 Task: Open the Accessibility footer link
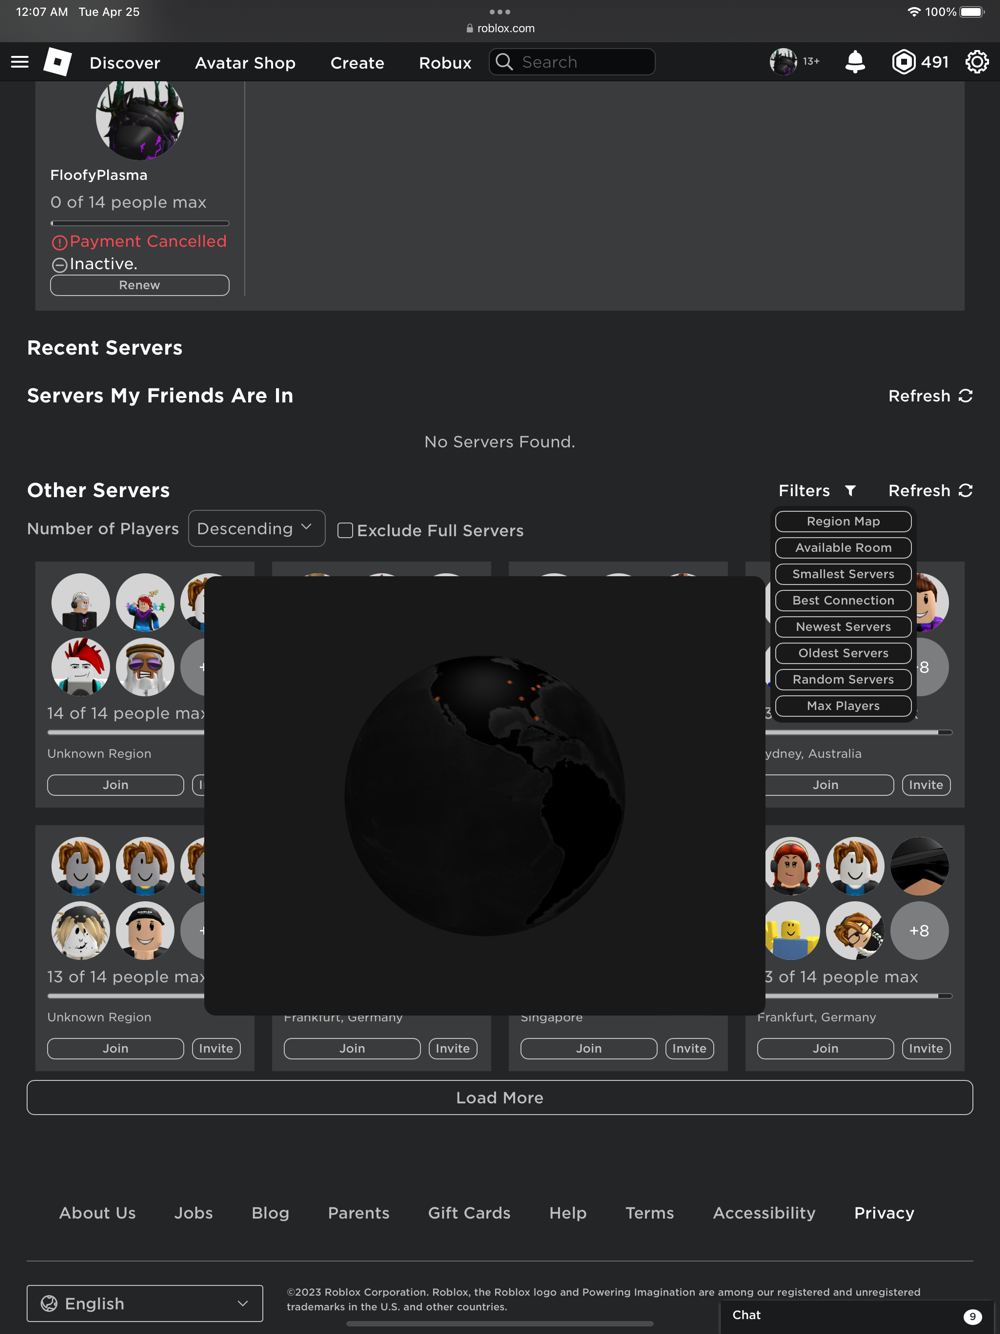pyautogui.click(x=764, y=1213)
